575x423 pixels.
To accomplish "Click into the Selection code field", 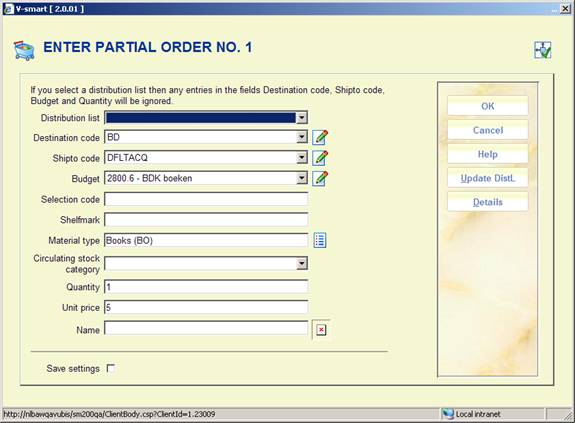I will click(x=206, y=199).
